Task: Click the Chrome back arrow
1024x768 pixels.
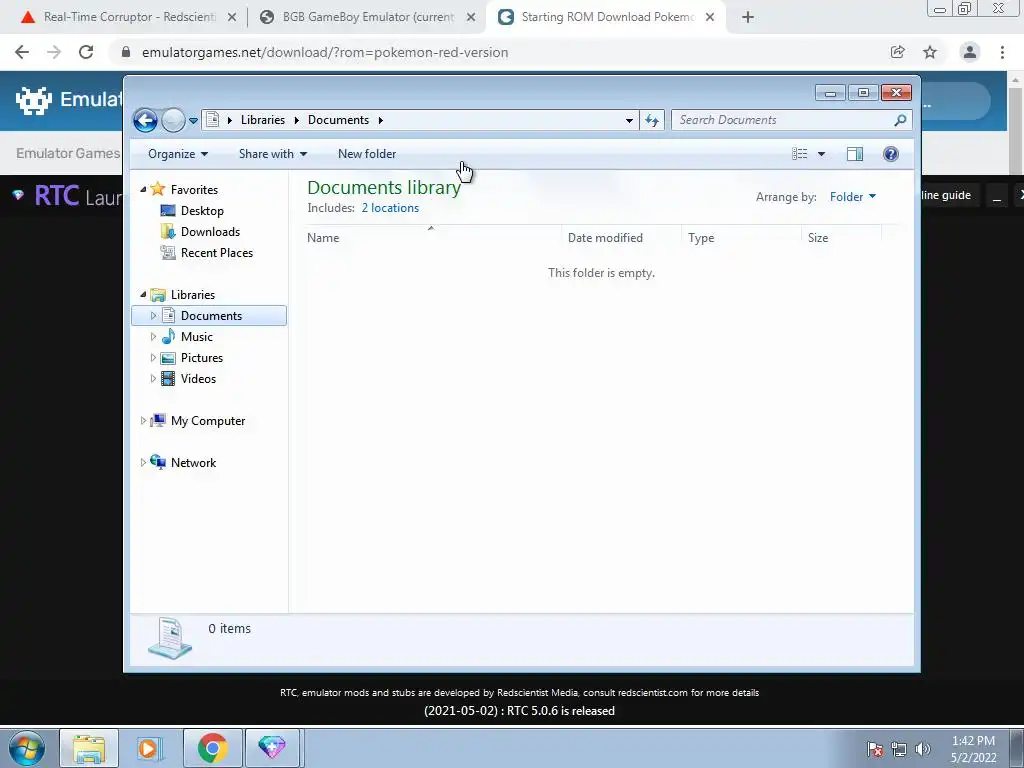Action: 22,52
